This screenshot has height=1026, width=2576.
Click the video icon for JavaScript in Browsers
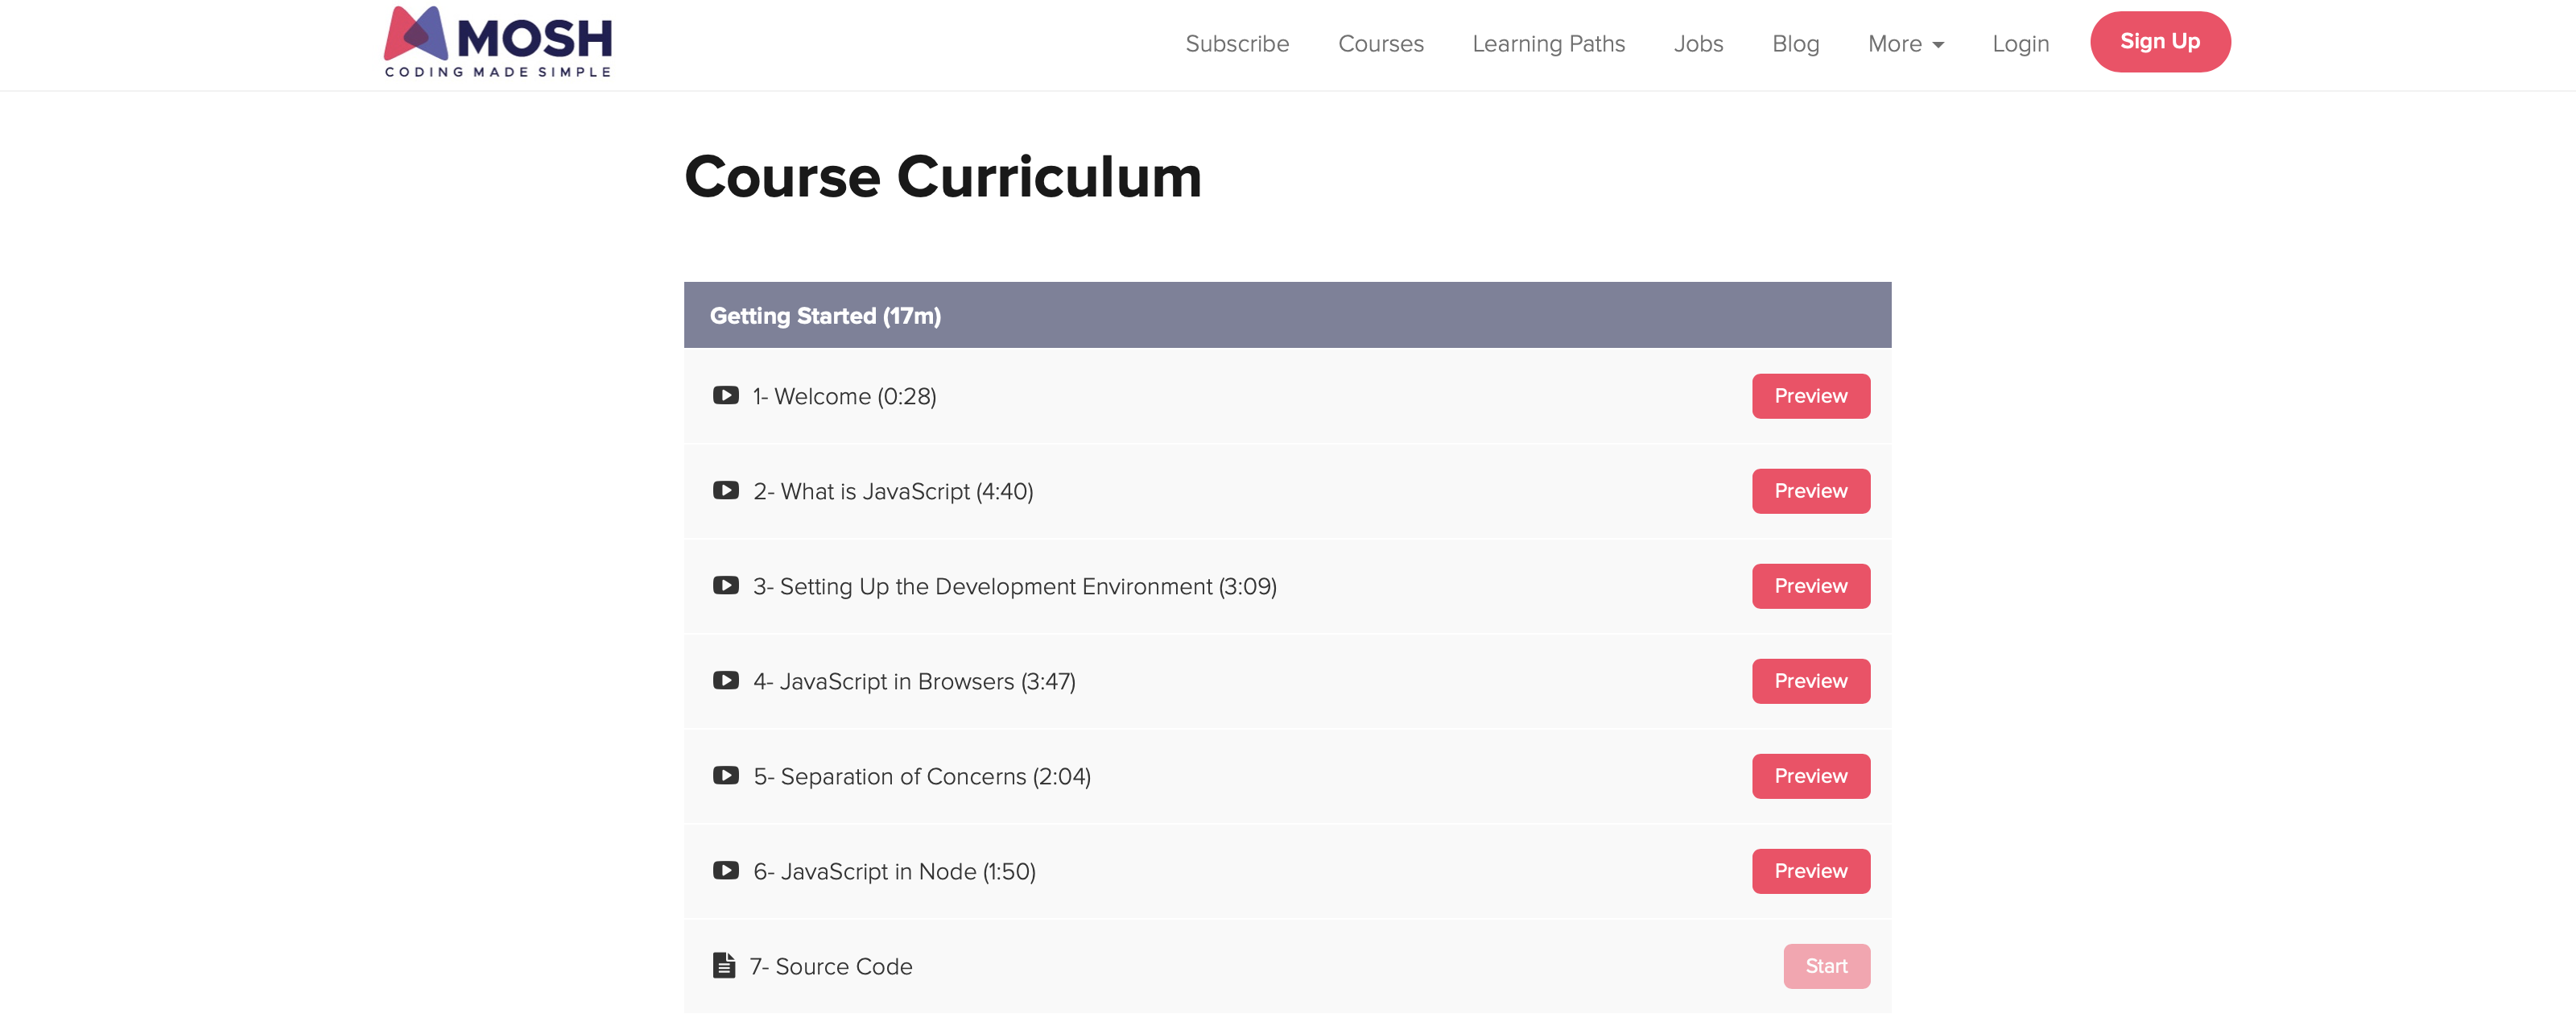pos(725,681)
